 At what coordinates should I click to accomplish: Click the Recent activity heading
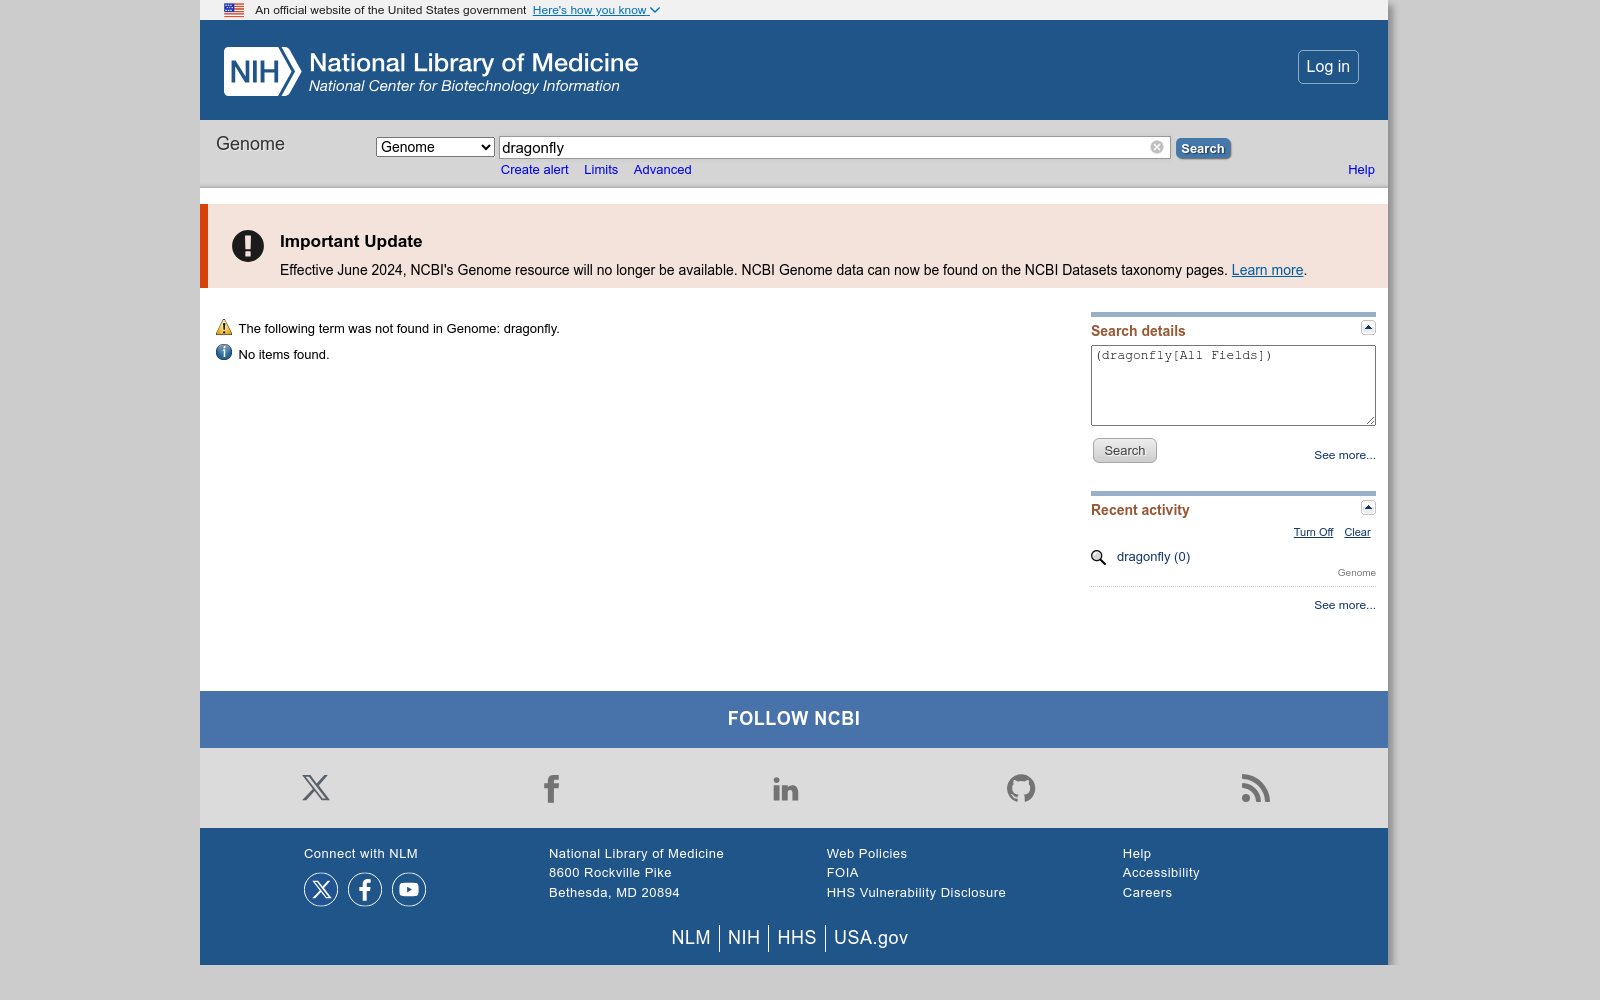click(x=1140, y=510)
